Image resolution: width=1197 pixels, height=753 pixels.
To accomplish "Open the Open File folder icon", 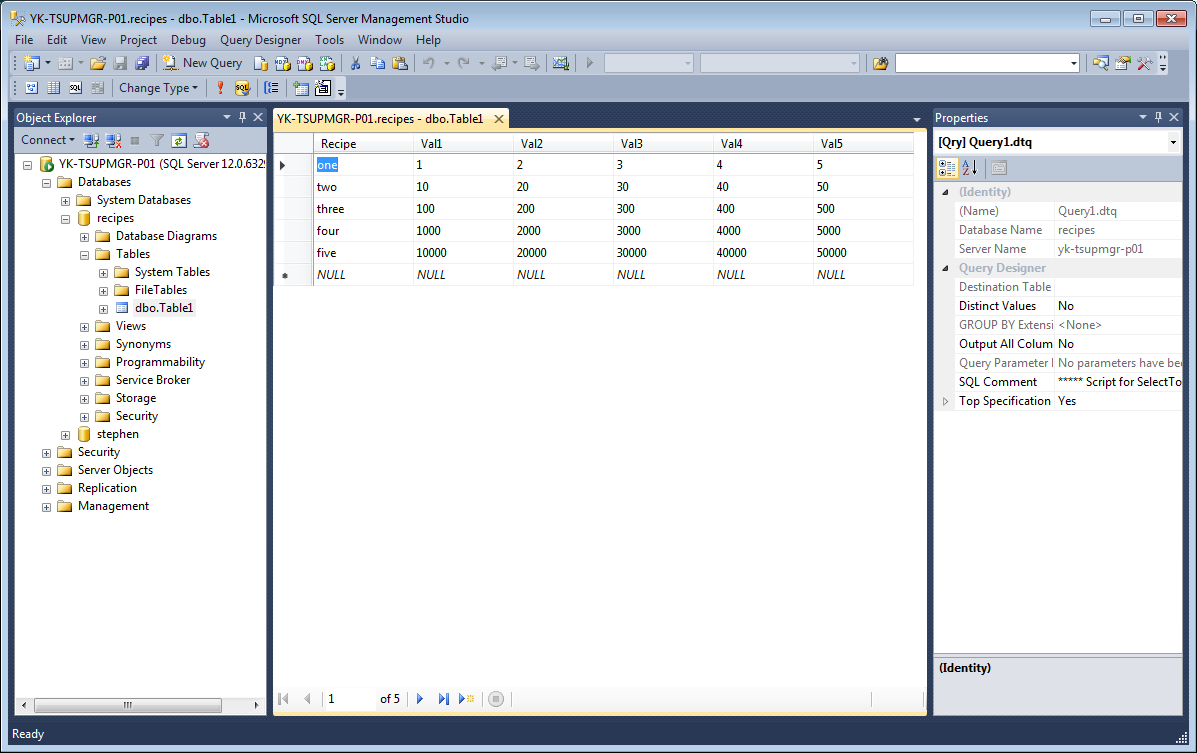I will (x=98, y=63).
